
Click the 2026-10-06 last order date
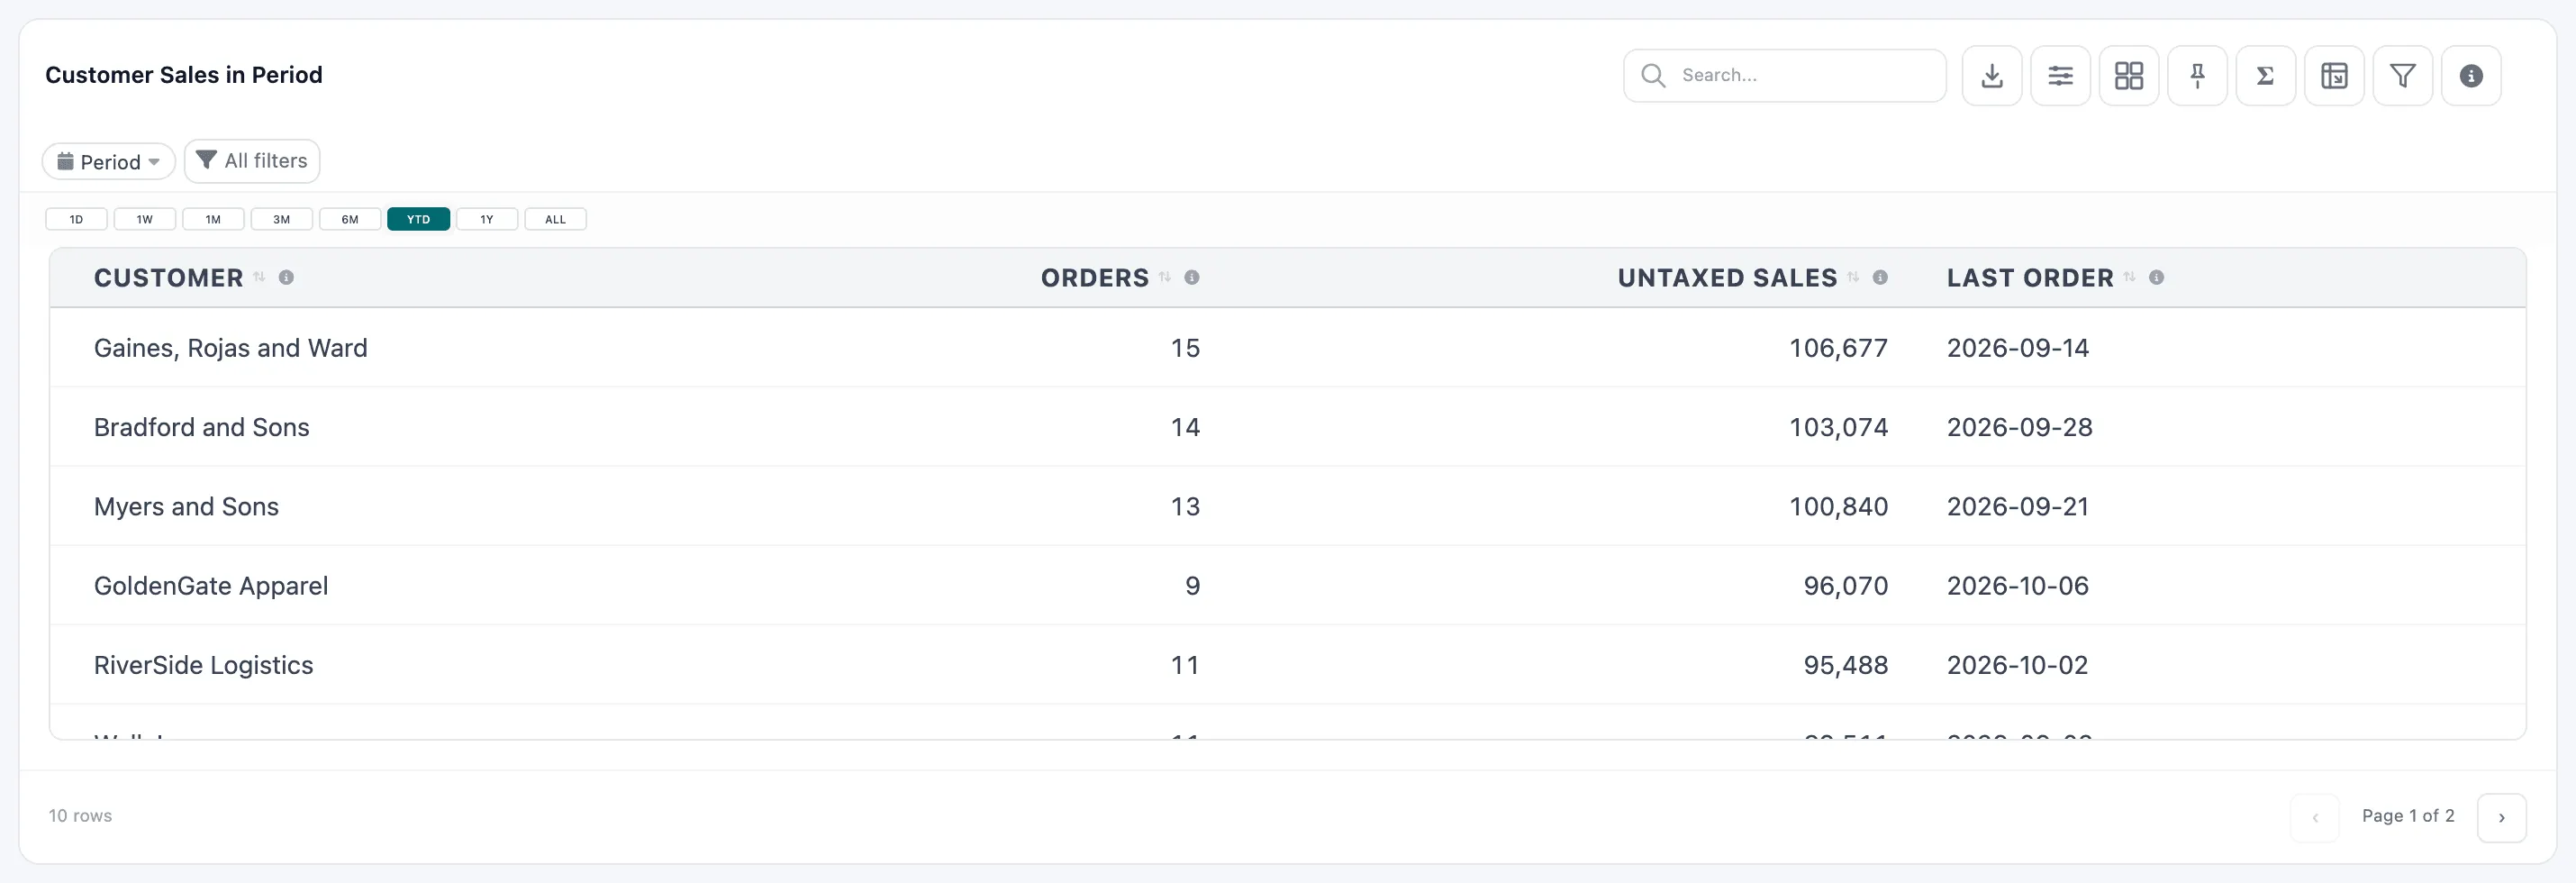(x=2017, y=586)
